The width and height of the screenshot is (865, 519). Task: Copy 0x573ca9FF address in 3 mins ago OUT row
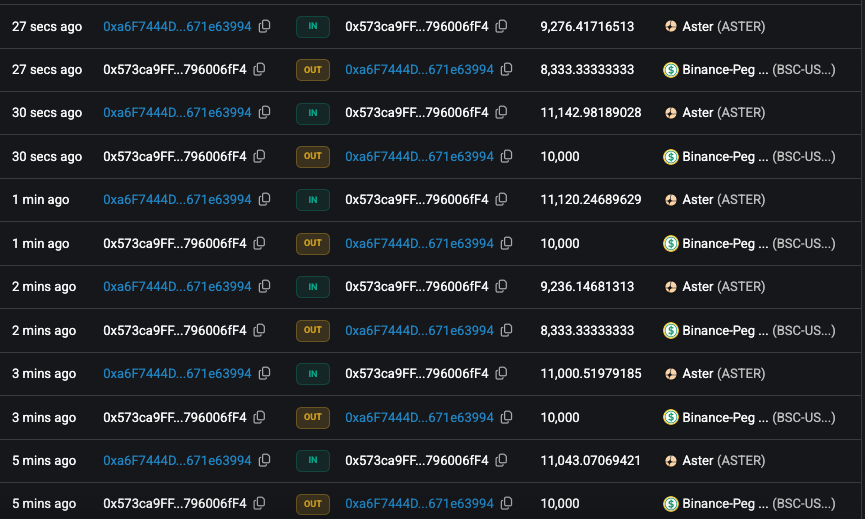[259, 417]
